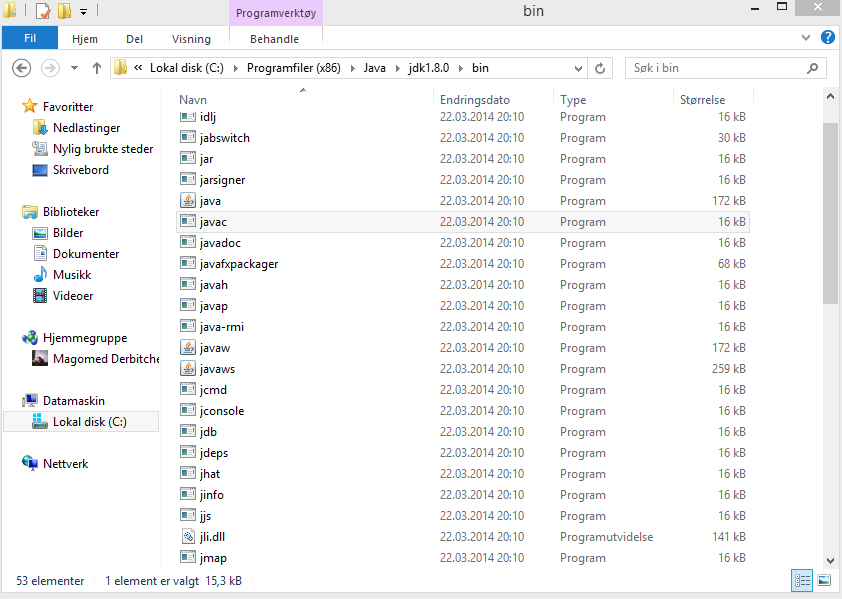Open Bilder library icon
This screenshot has height=599, width=842.
[x=40, y=233]
